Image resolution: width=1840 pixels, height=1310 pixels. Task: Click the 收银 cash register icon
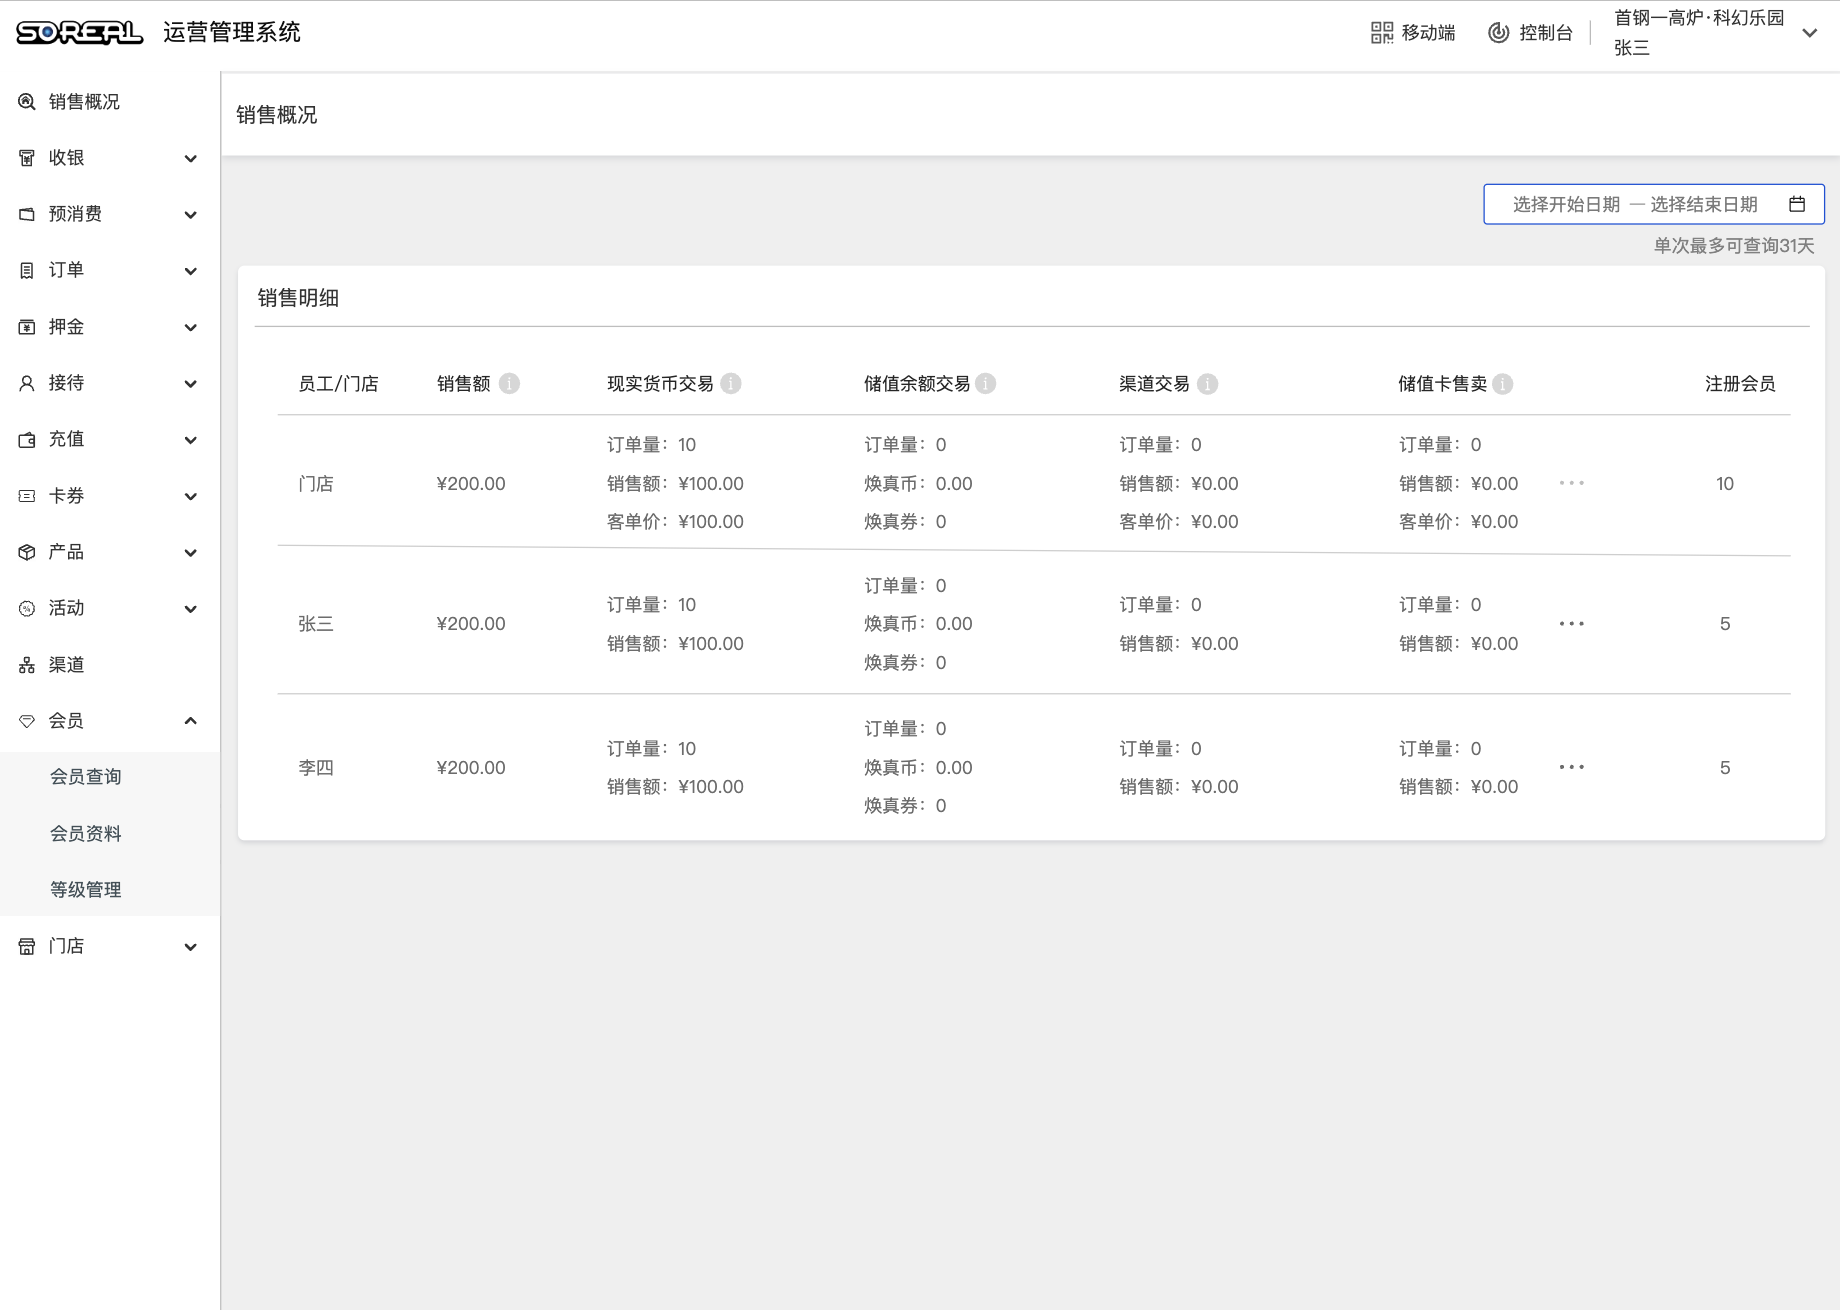click(x=27, y=158)
